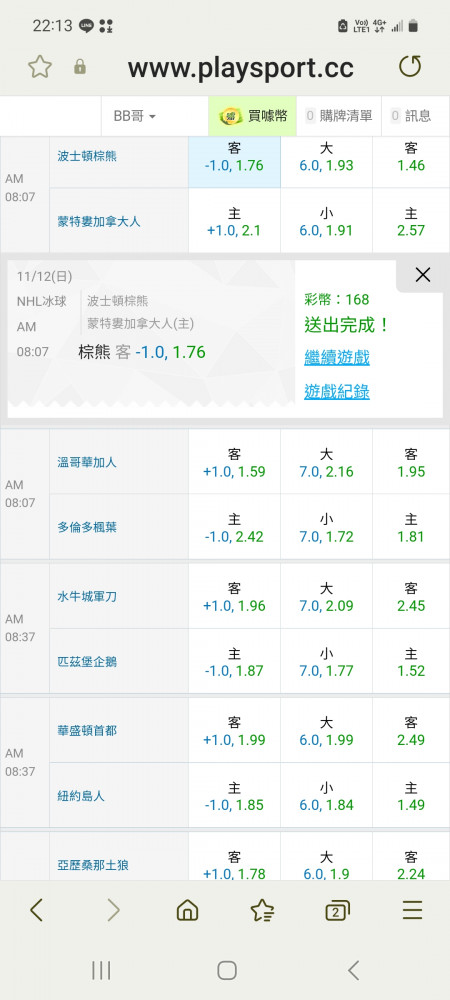450x1000 pixels.
Task: Tap the bookmark star icon in address bar
Action: [40, 66]
